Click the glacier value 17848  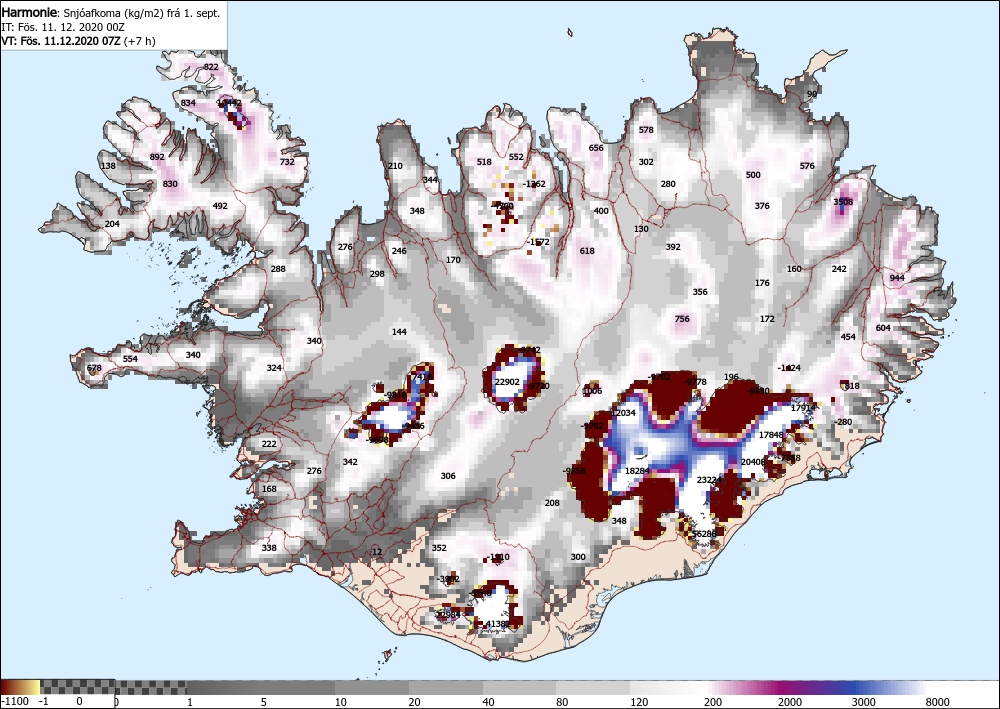coord(771,435)
